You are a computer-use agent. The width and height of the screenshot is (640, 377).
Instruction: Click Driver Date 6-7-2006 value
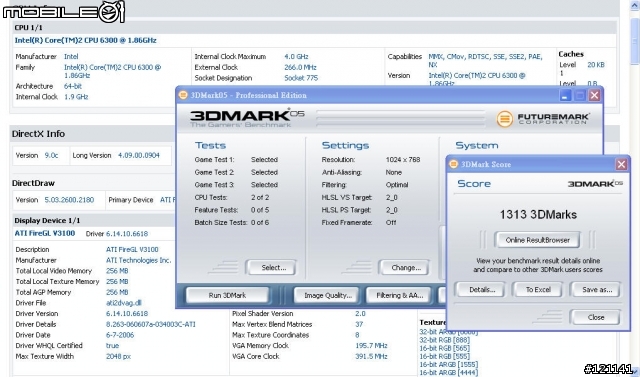tap(120, 335)
